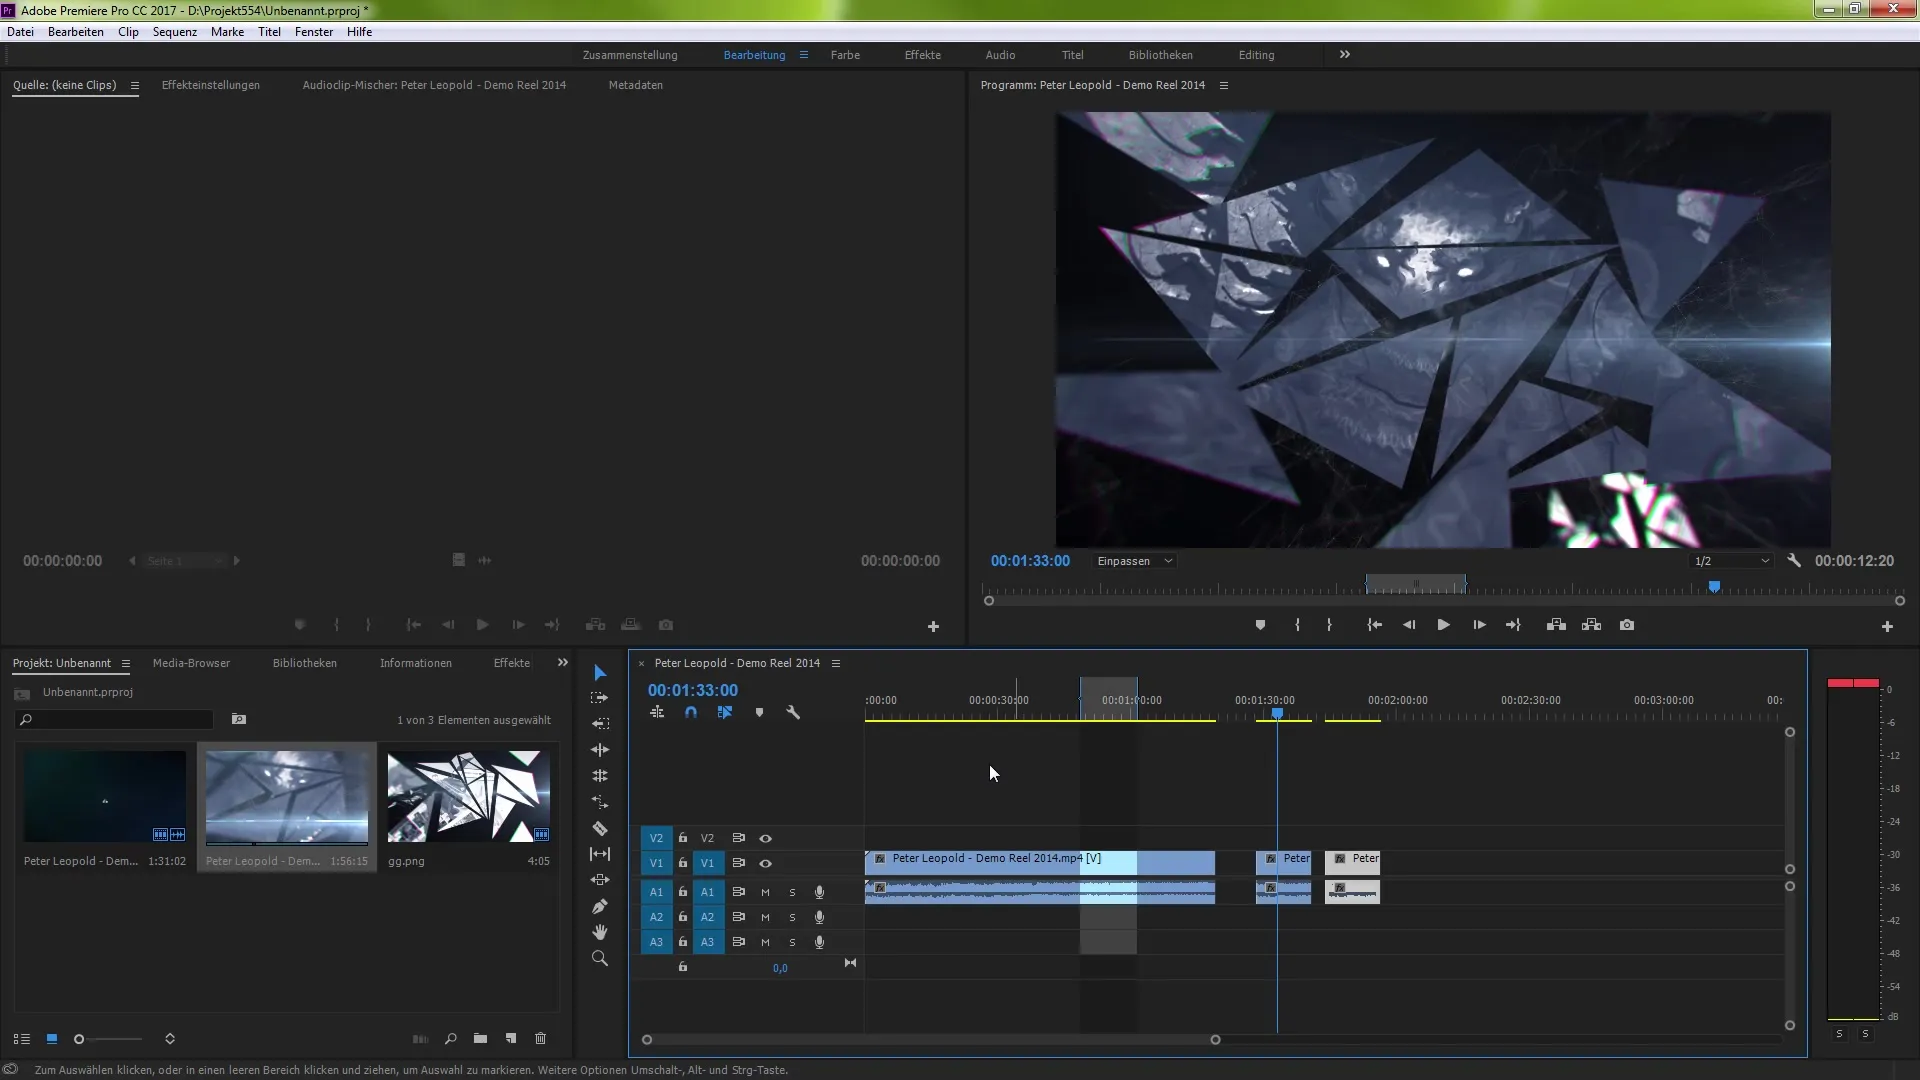Click timeline playhead position timecode
This screenshot has height=1080, width=1920.
[693, 691]
